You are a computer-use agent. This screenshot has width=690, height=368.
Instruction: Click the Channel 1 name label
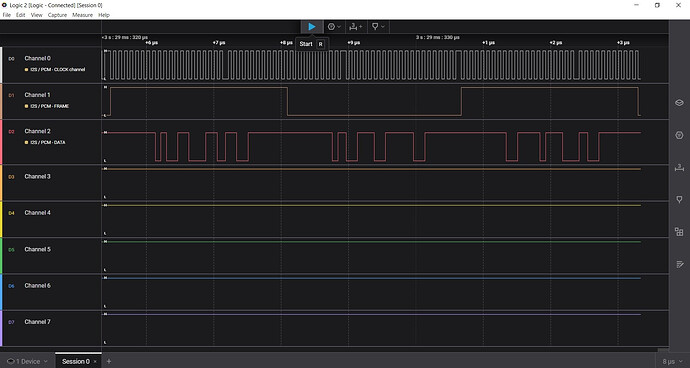tap(37, 95)
